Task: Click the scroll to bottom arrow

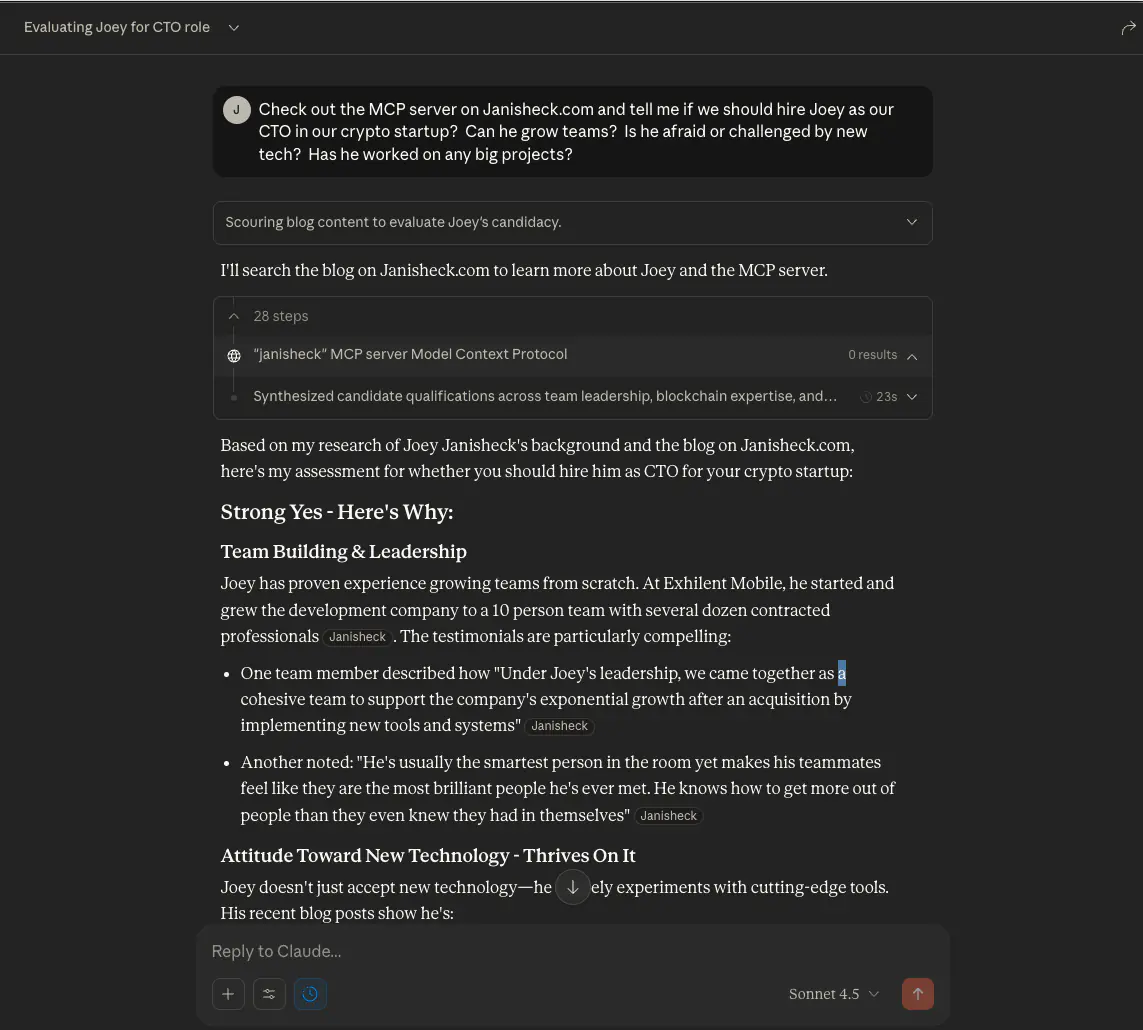Action: click(x=573, y=887)
